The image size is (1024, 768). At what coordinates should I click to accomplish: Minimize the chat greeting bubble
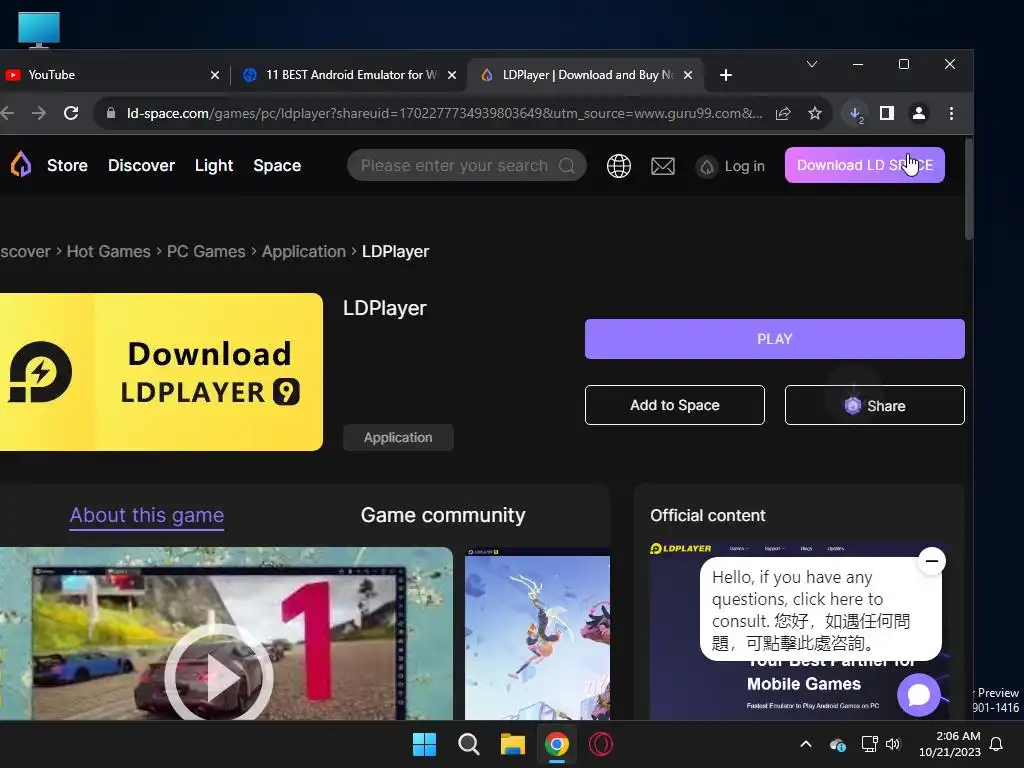click(x=932, y=561)
